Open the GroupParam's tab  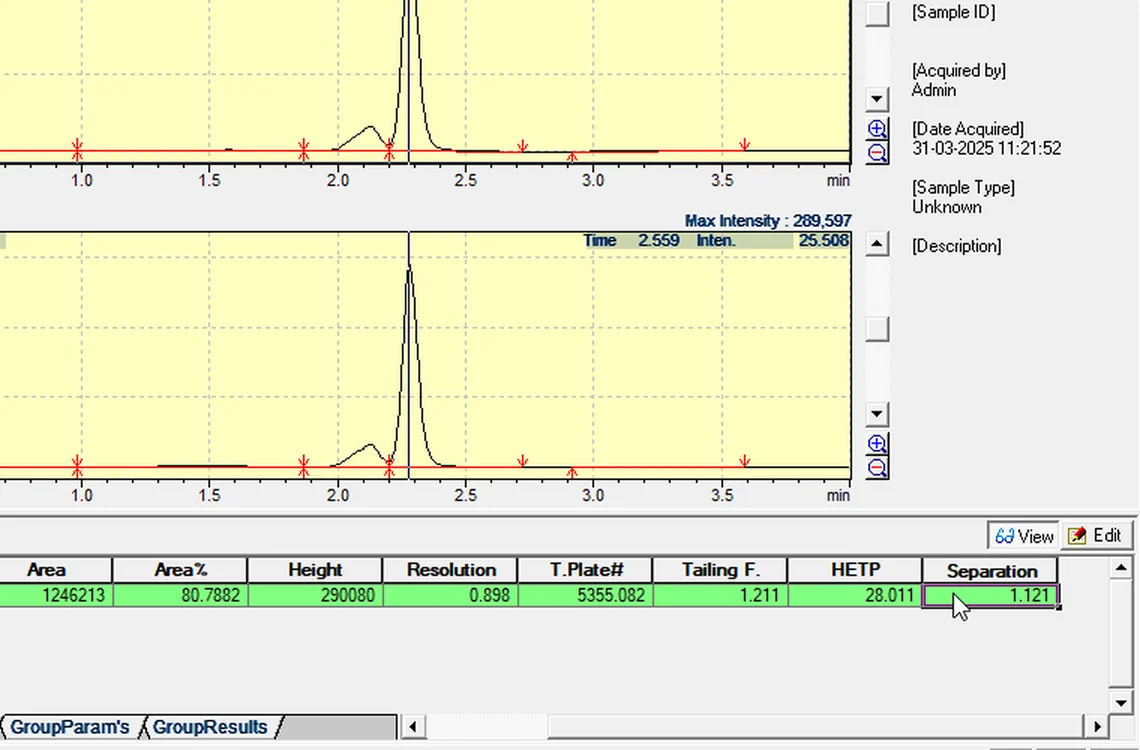click(70, 727)
